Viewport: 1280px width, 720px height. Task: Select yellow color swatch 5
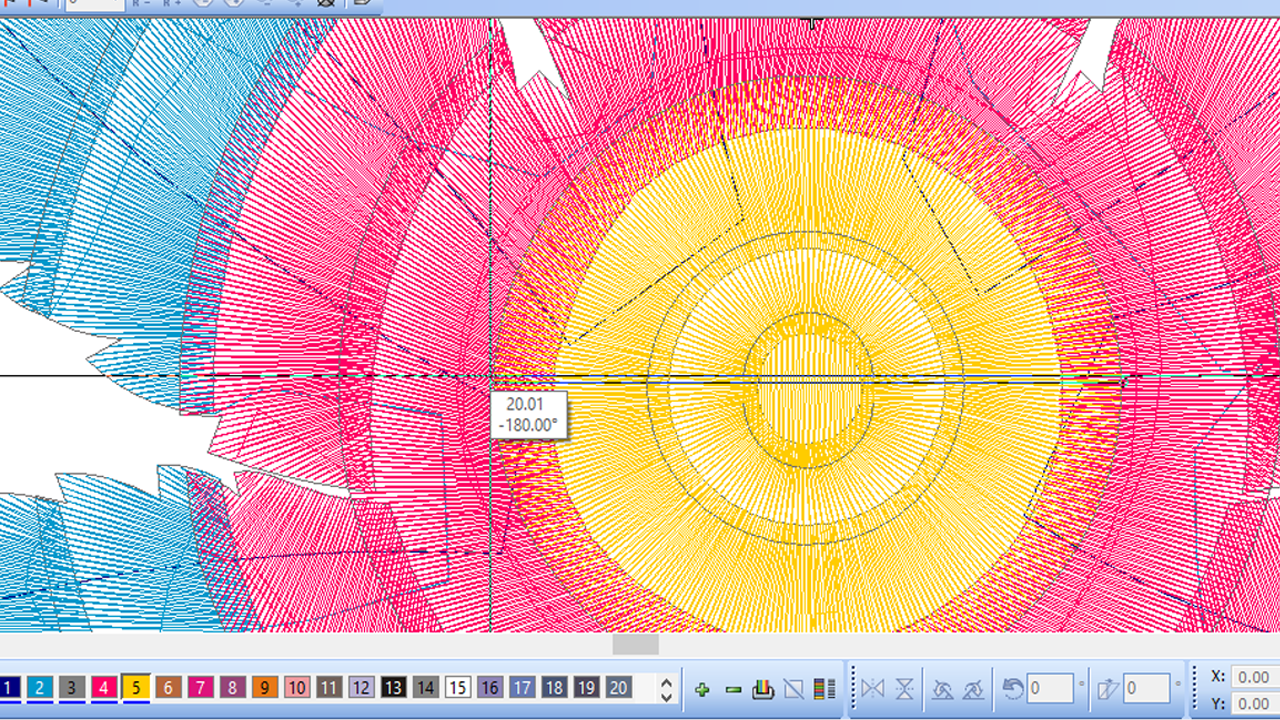tap(136, 688)
